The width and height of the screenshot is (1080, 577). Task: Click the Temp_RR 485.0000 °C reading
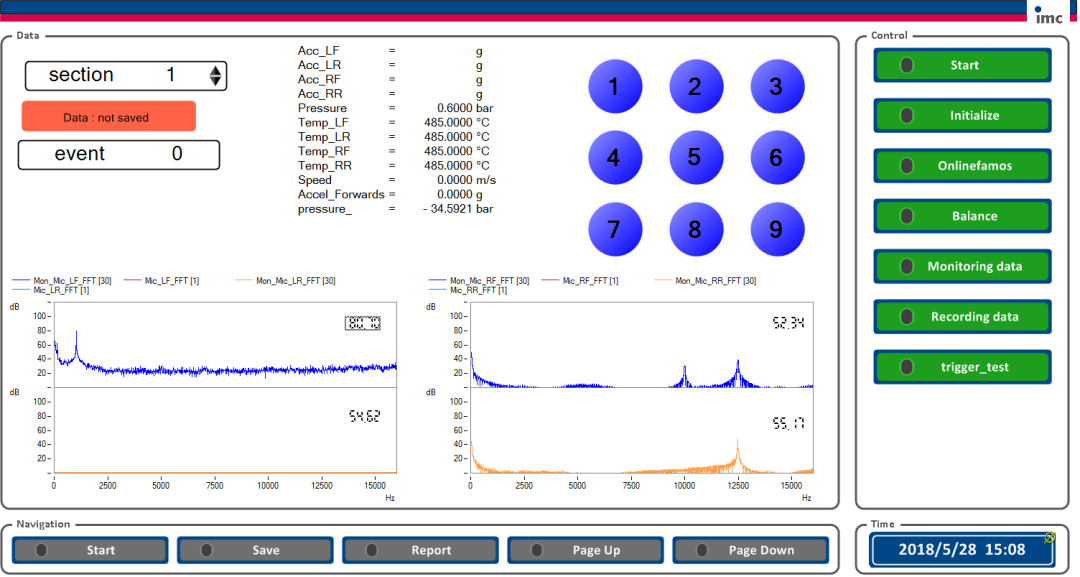(394, 166)
